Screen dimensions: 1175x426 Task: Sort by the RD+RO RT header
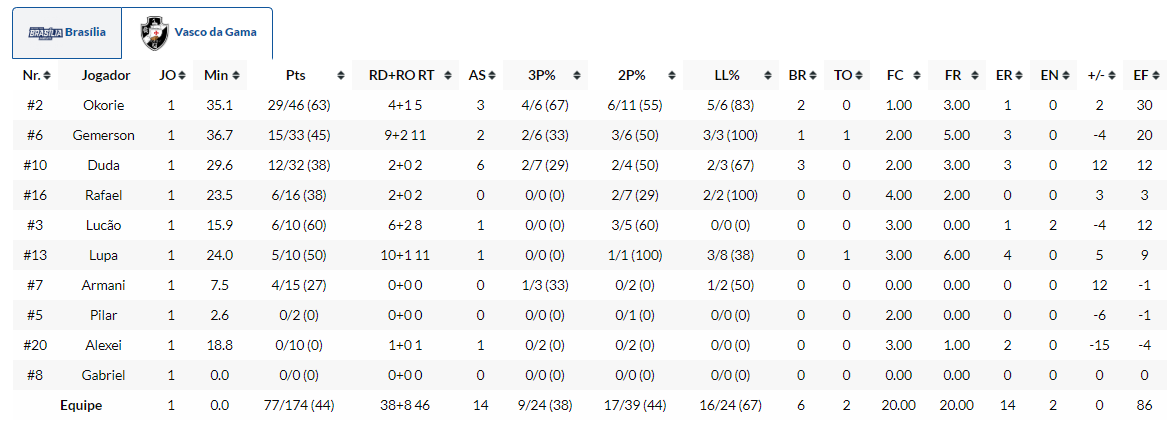click(x=400, y=75)
